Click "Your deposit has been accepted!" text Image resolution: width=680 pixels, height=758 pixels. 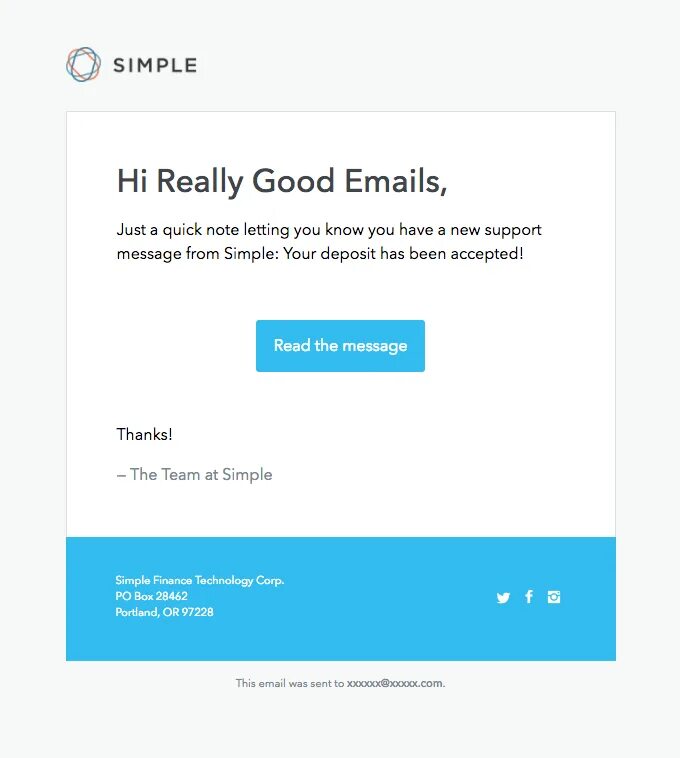point(403,254)
